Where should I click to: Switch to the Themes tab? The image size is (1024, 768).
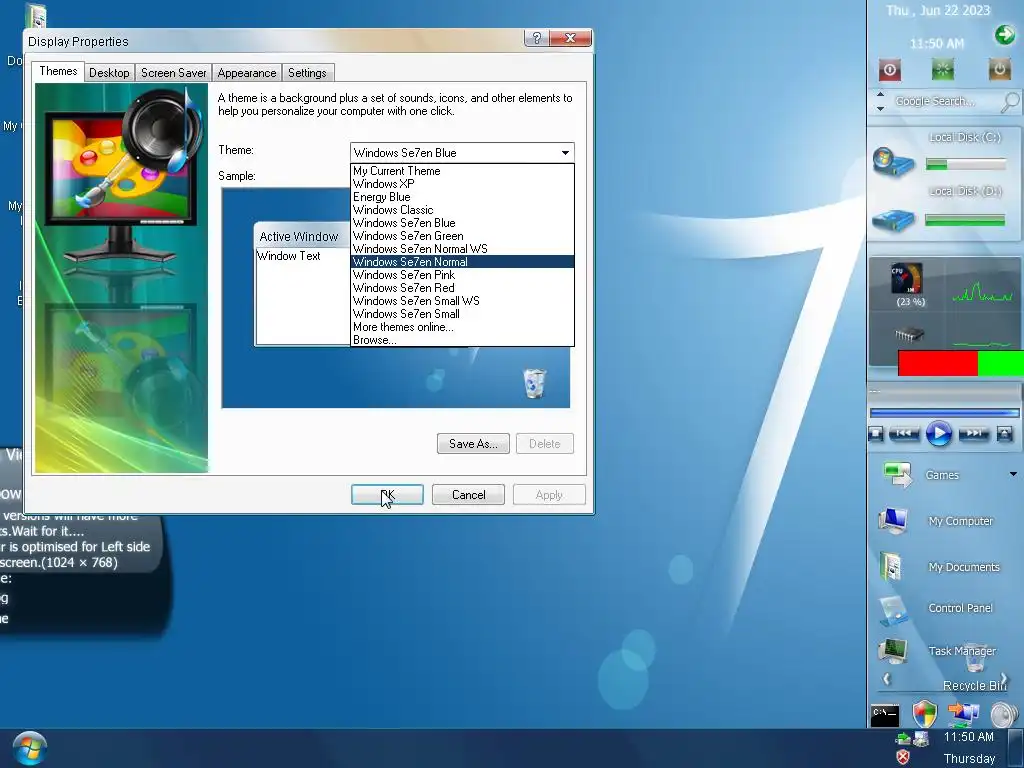click(x=58, y=71)
